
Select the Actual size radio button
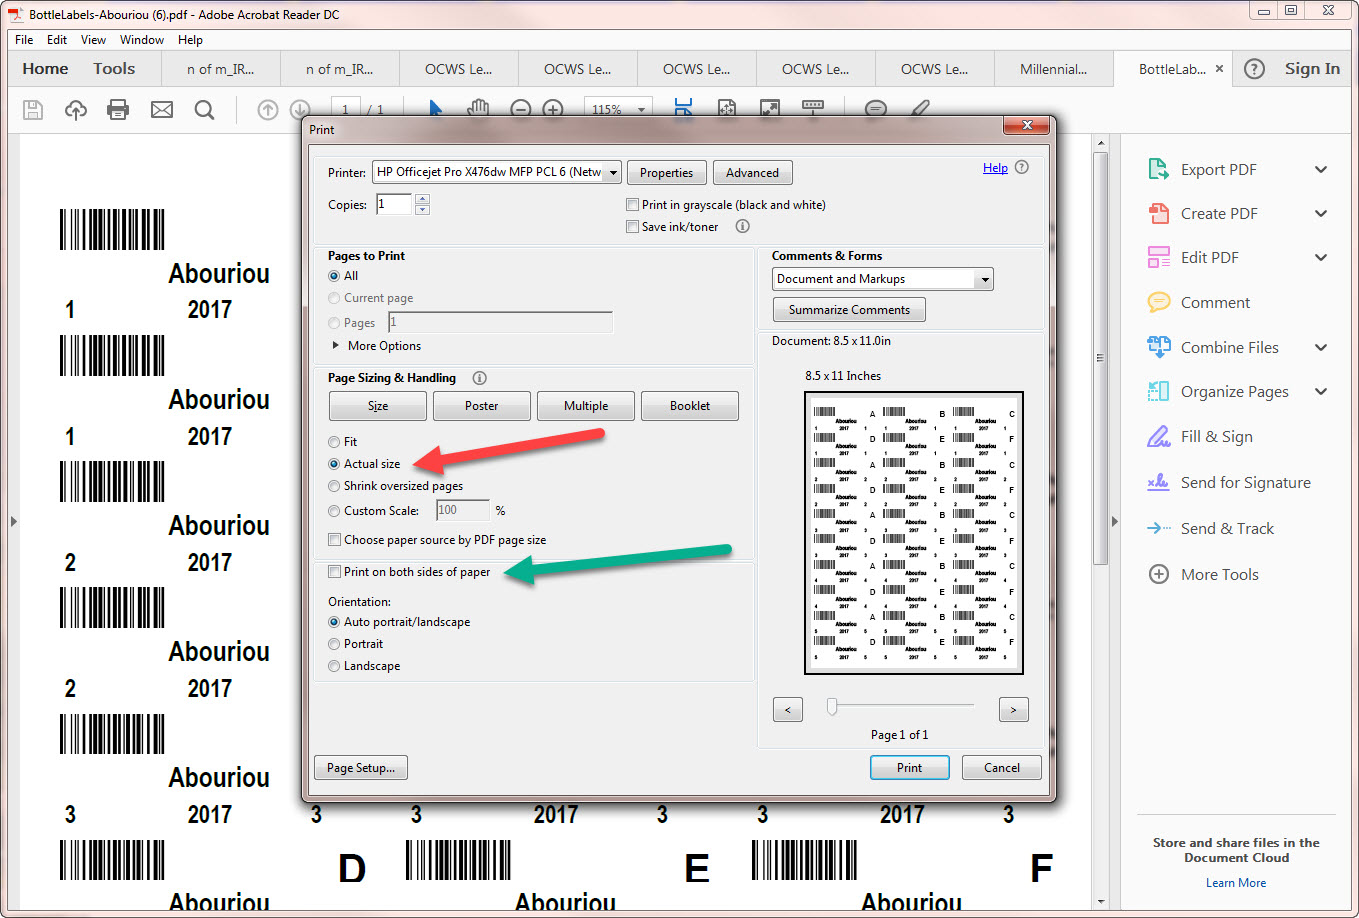(334, 464)
